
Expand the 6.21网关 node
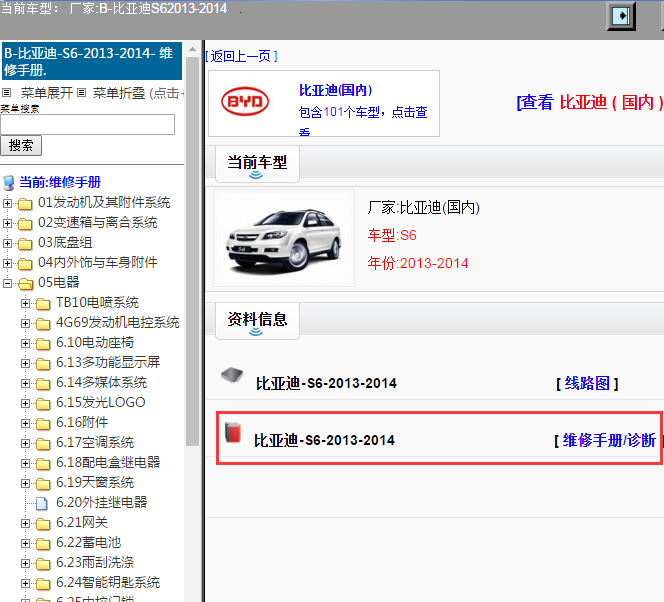point(25,523)
